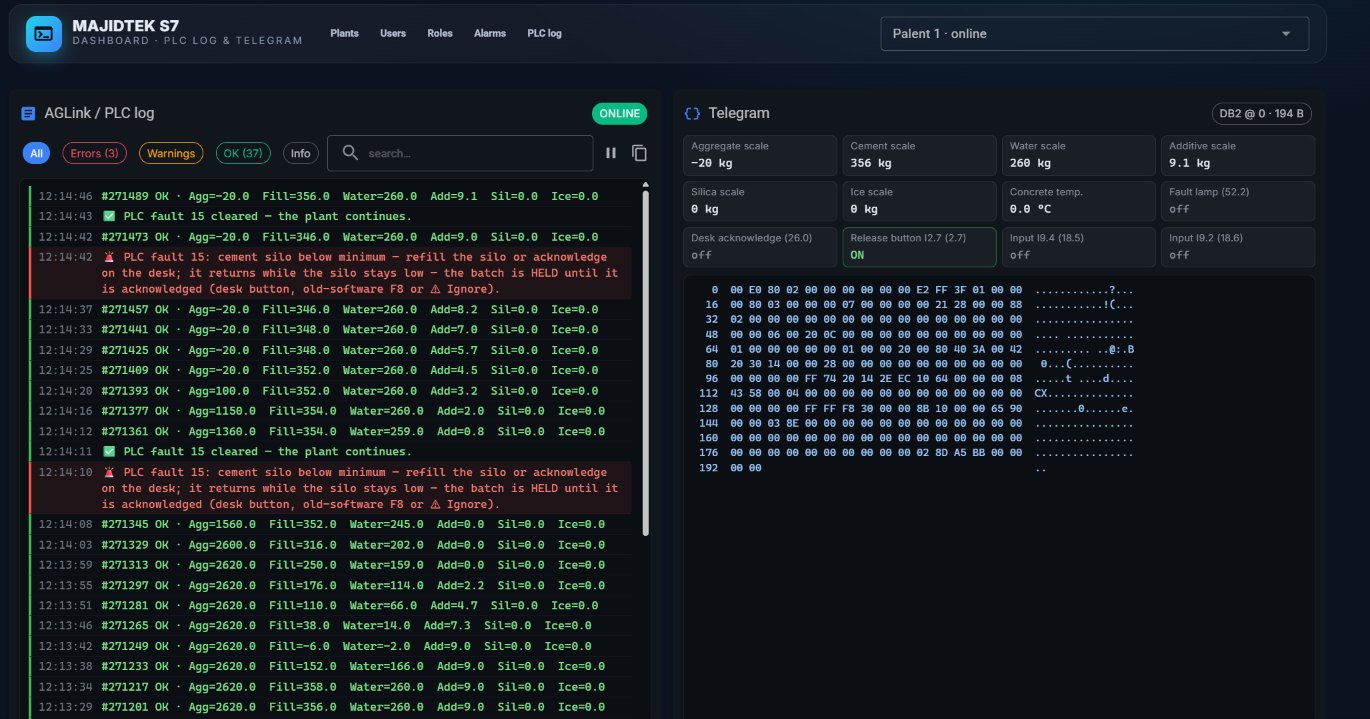
Task: Click the search magnifier icon
Action: click(x=350, y=153)
